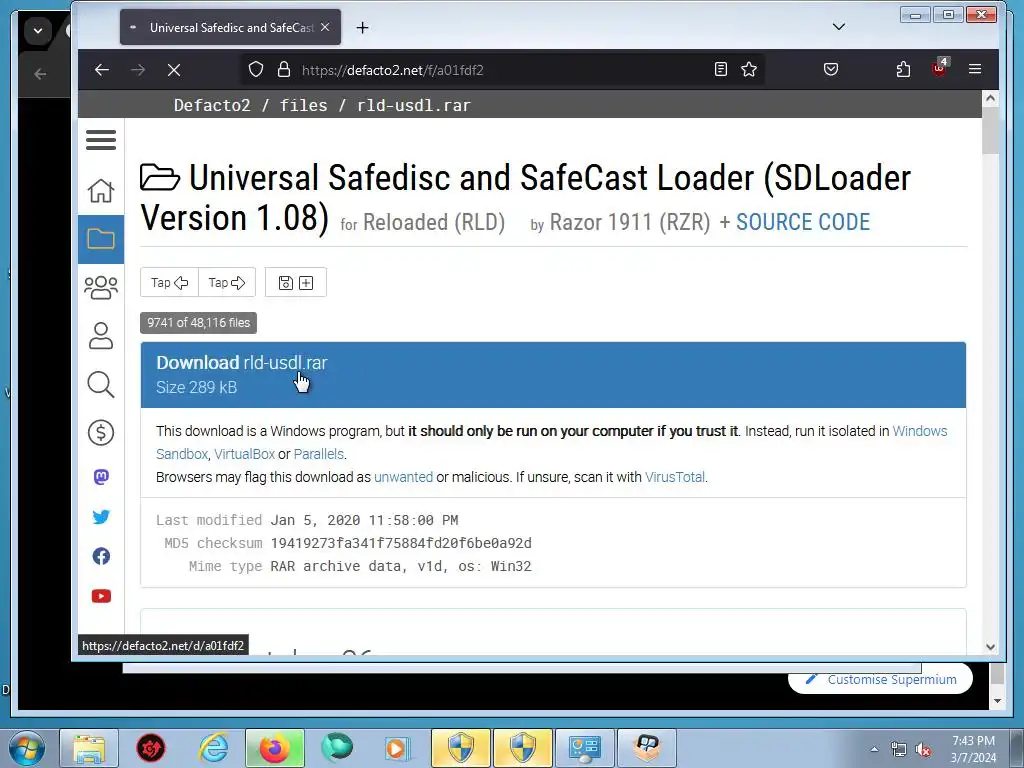Image resolution: width=1024 pixels, height=768 pixels.
Task: Switch to Firefox in the taskbar
Action: (x=274, y=748)
